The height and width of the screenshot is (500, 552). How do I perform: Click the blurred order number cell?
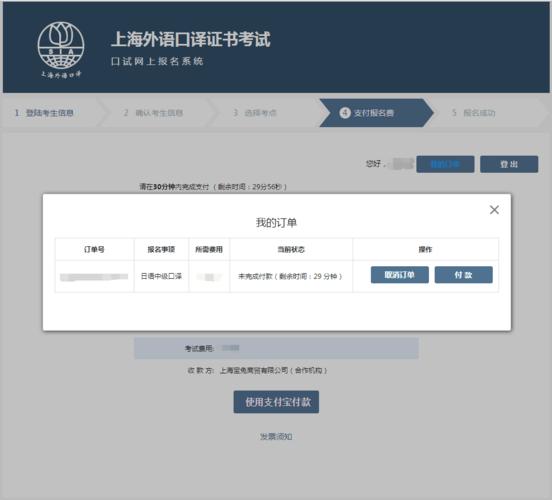[x=94, y=277]
